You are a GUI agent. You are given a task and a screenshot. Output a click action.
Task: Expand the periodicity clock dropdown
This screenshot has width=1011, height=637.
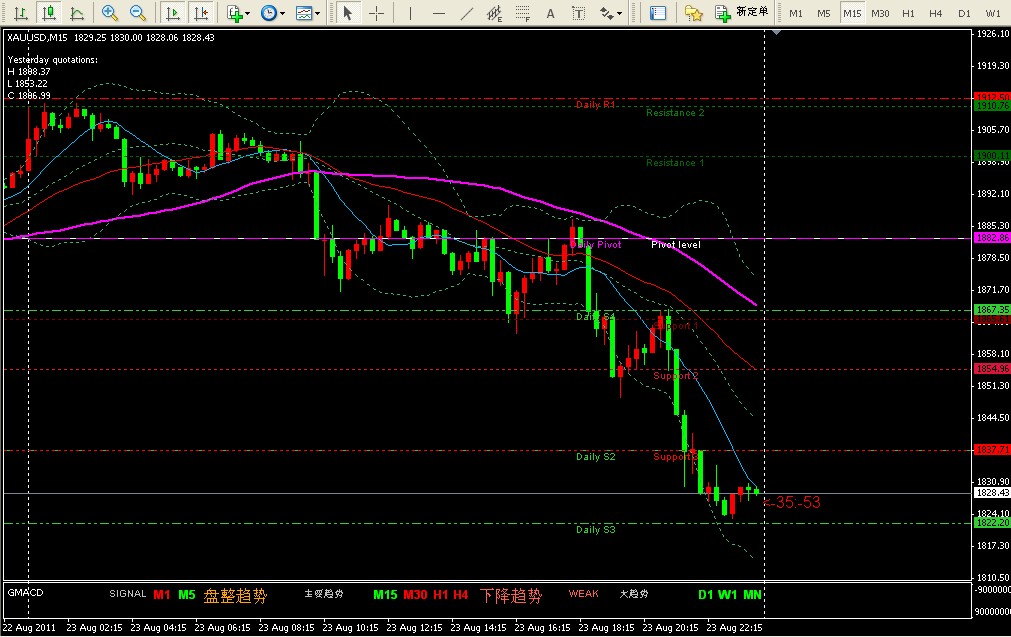pyautogui.click(x=272, y=13)
